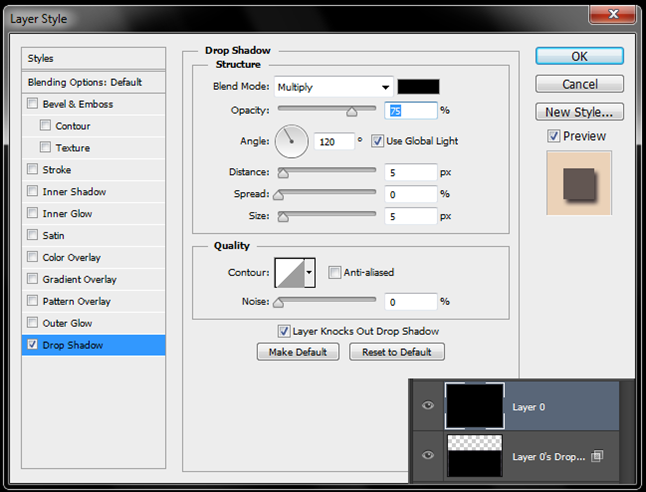The height and width of the screenshot is (492, 646).
Task: Click the Angle dial control
Action: click(x=292, y=141)
